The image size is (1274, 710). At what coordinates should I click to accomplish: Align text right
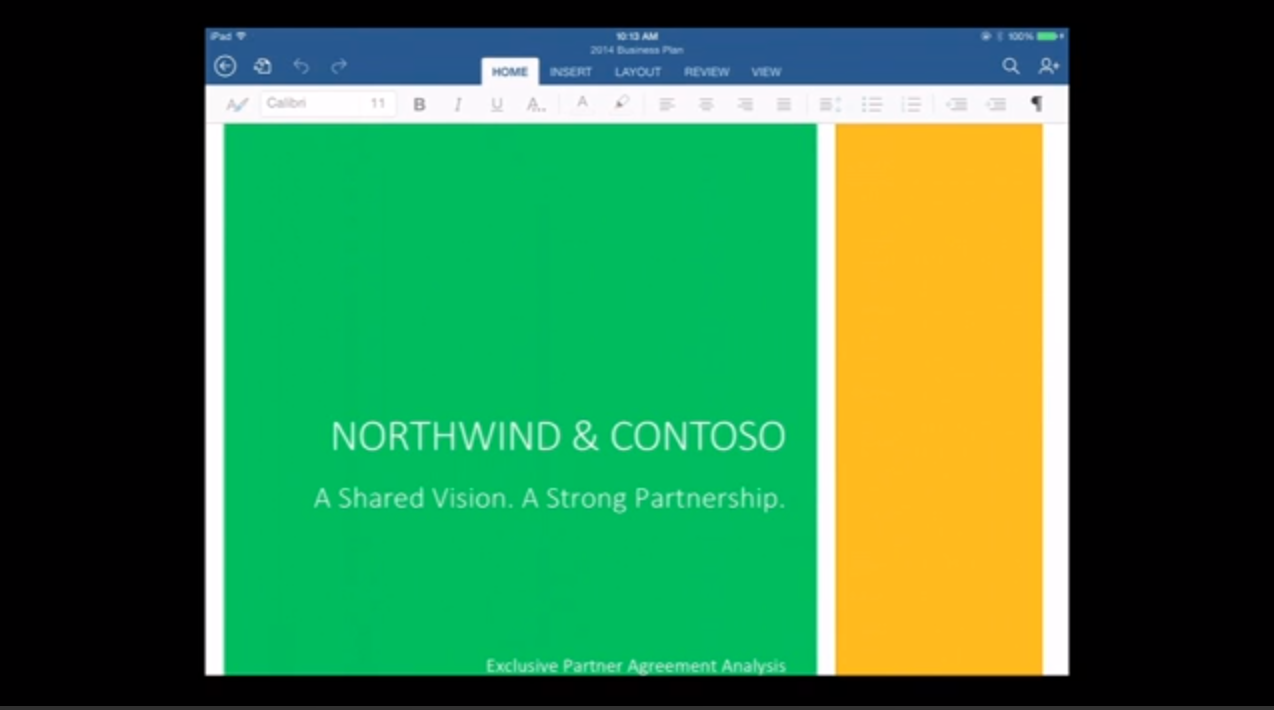point(745,104)
